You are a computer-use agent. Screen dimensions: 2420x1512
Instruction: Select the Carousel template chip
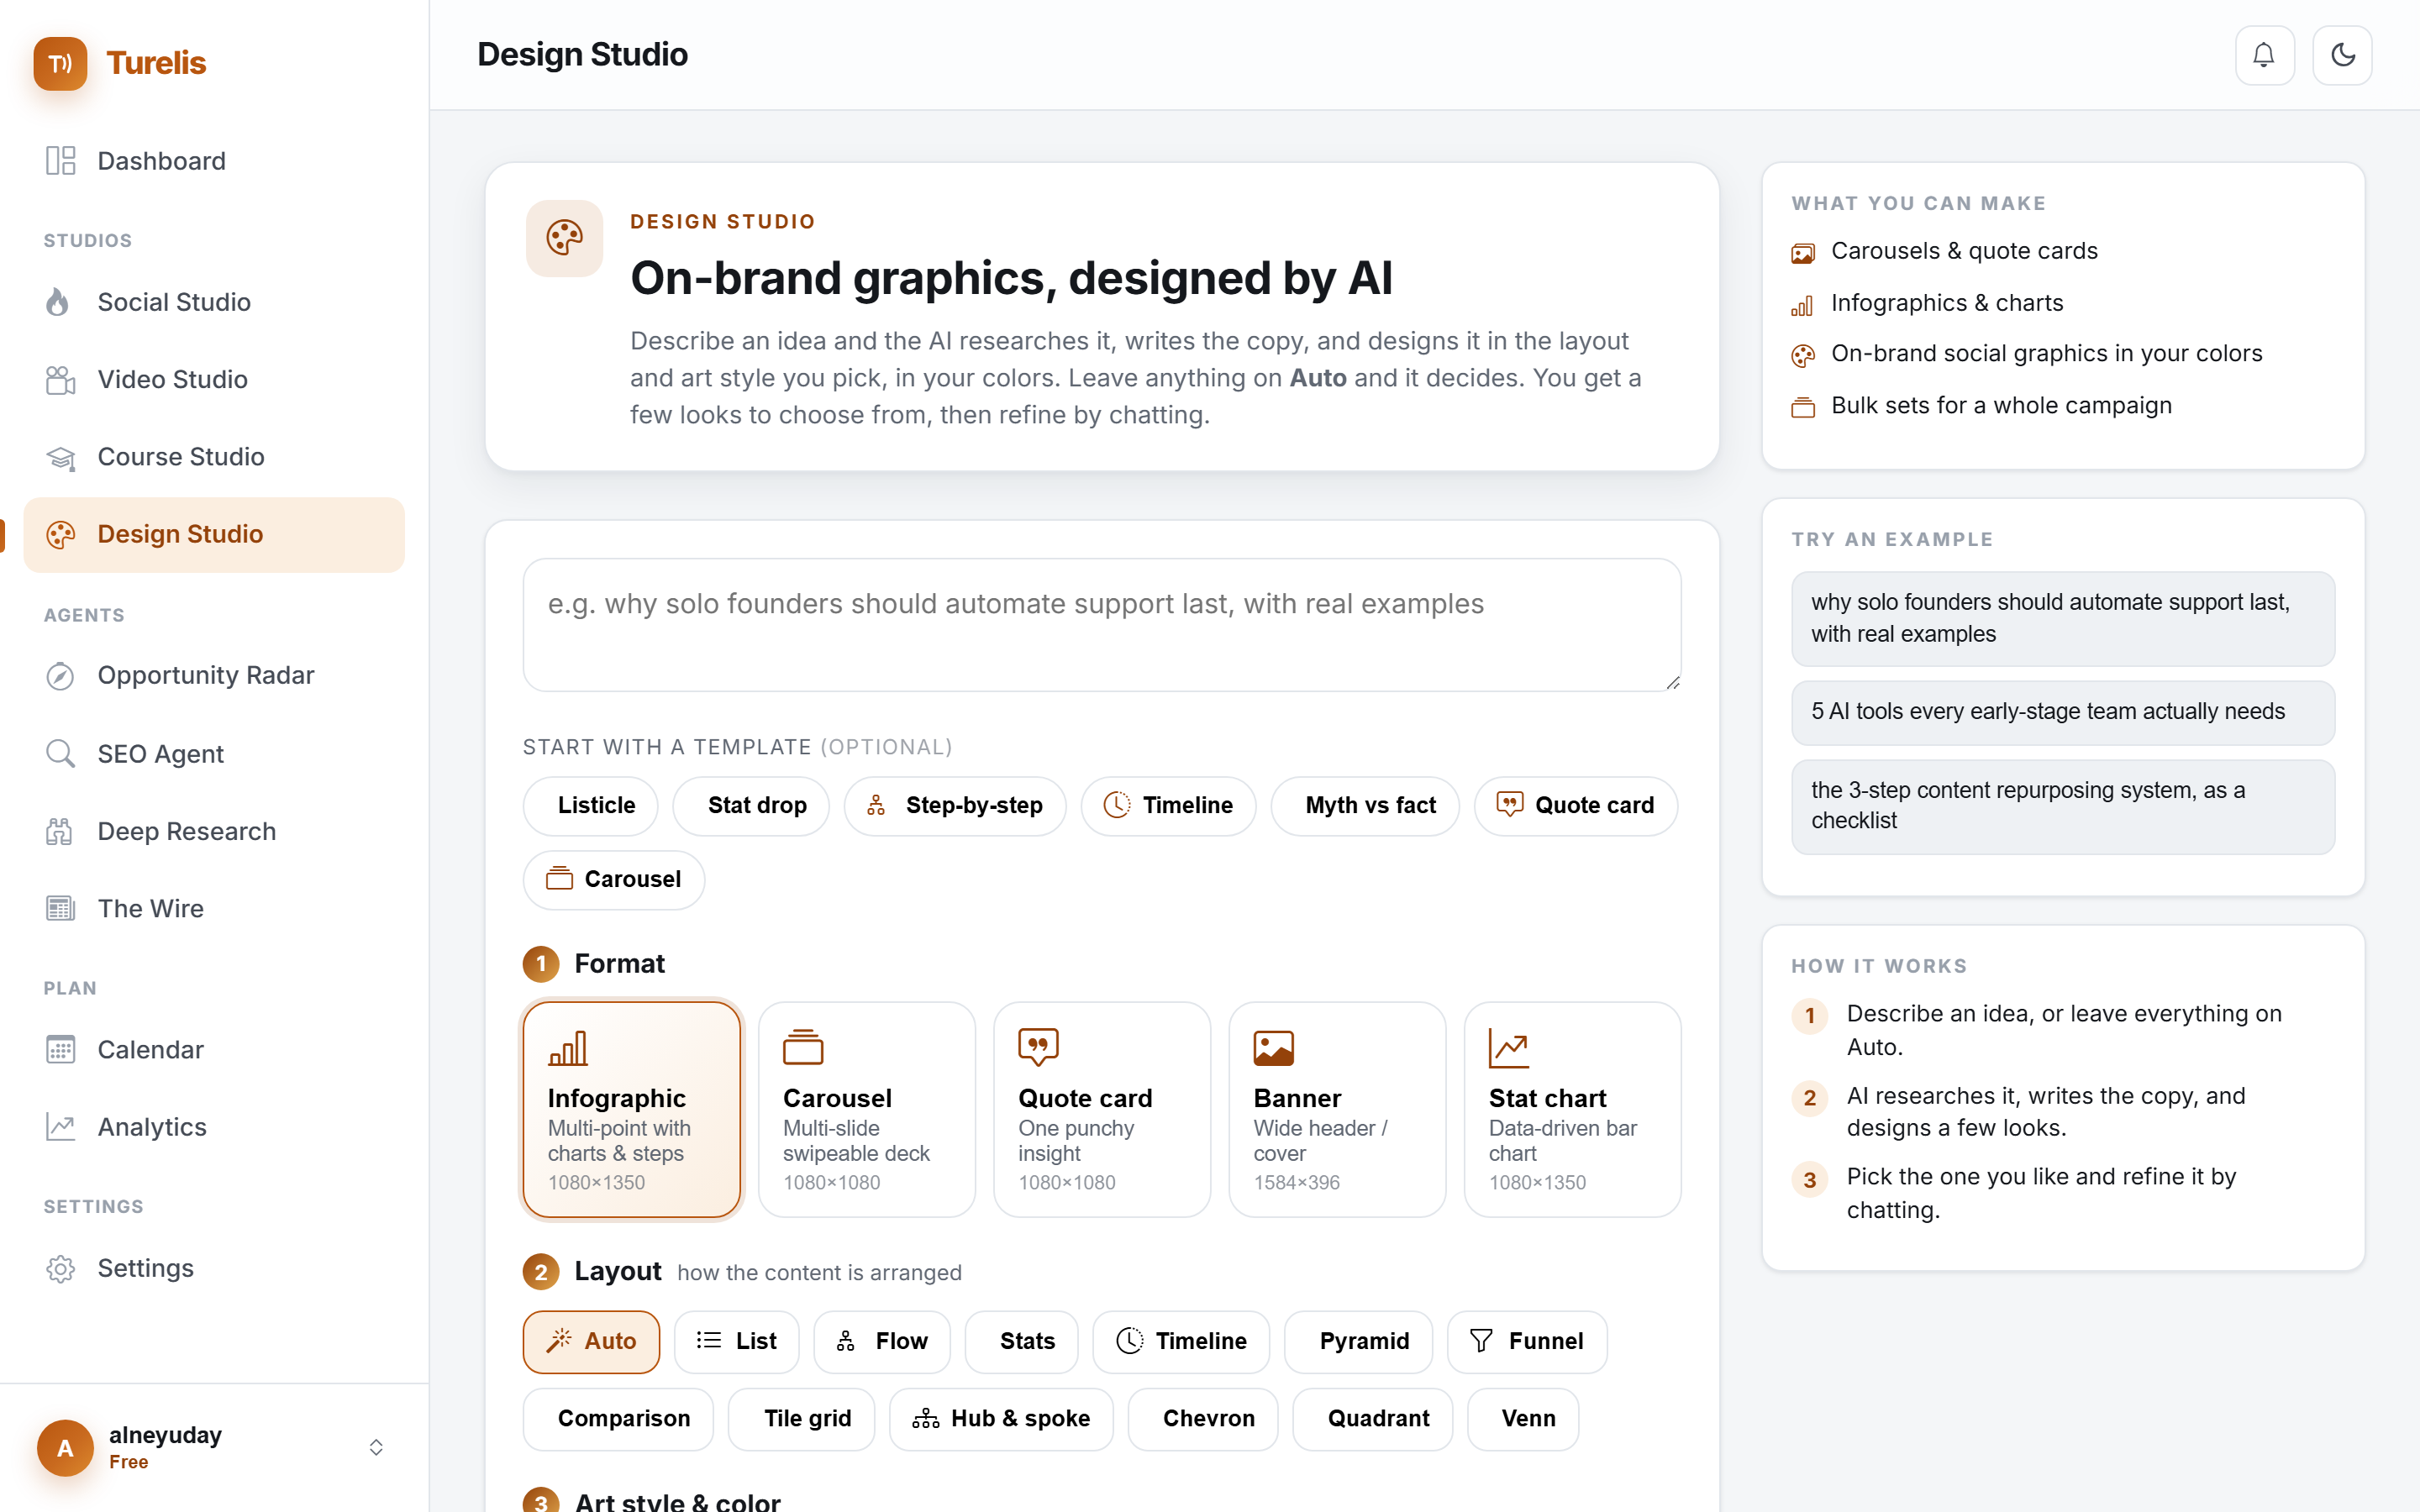[x=614, y=880]
